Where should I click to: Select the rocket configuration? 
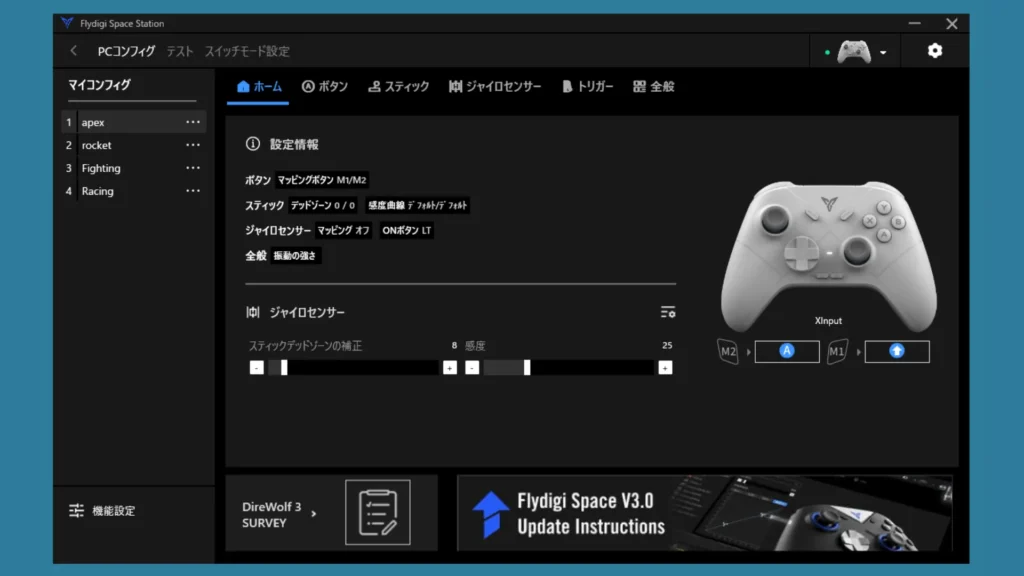click(x=134, y=145)
